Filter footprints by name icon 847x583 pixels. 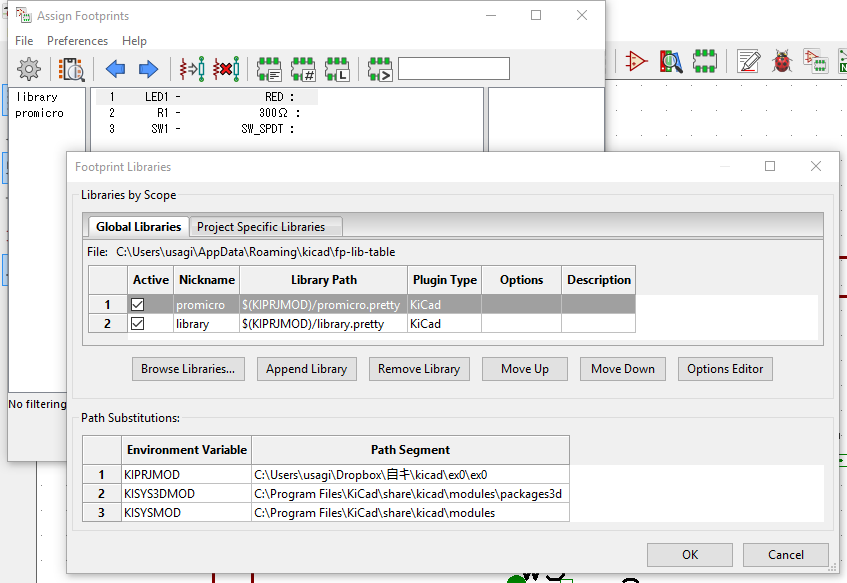[380, 69]
